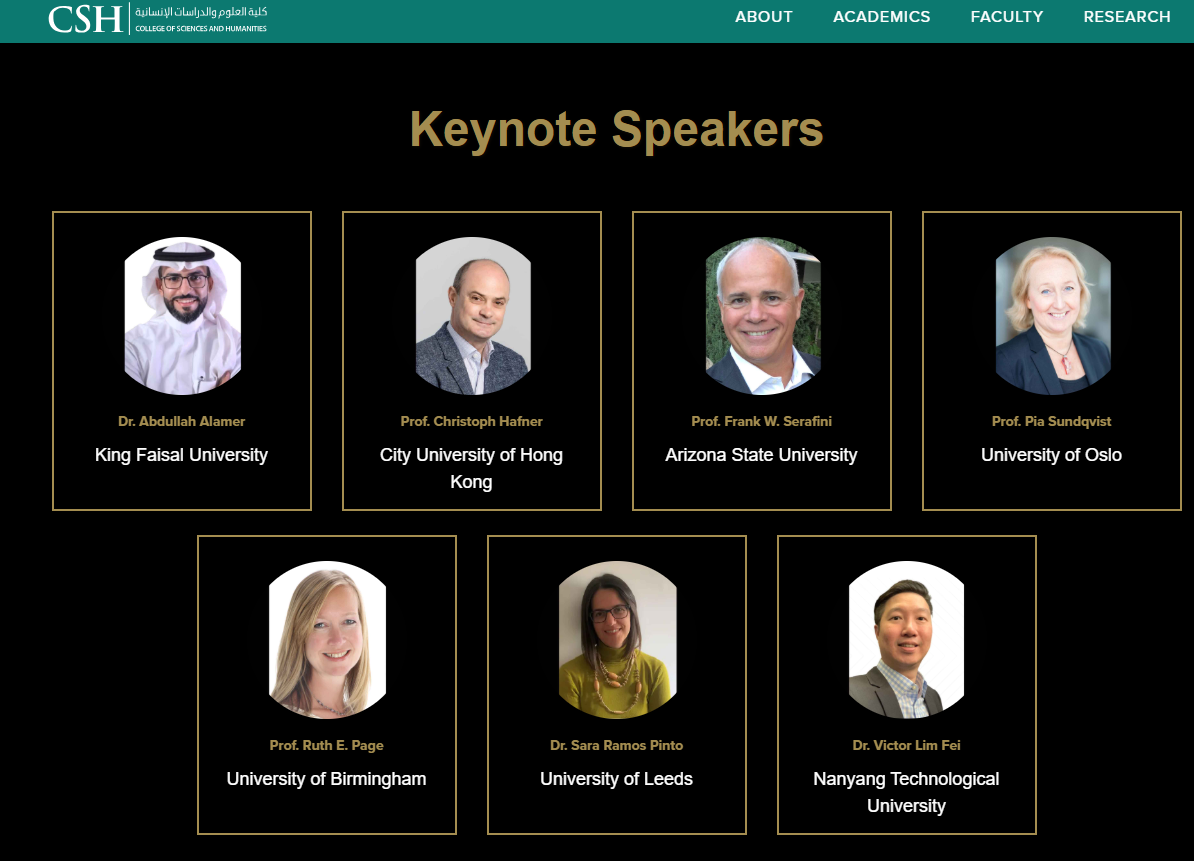Click the Arizona State University text
1194x861 pixels.
click(x=761, y=455)
